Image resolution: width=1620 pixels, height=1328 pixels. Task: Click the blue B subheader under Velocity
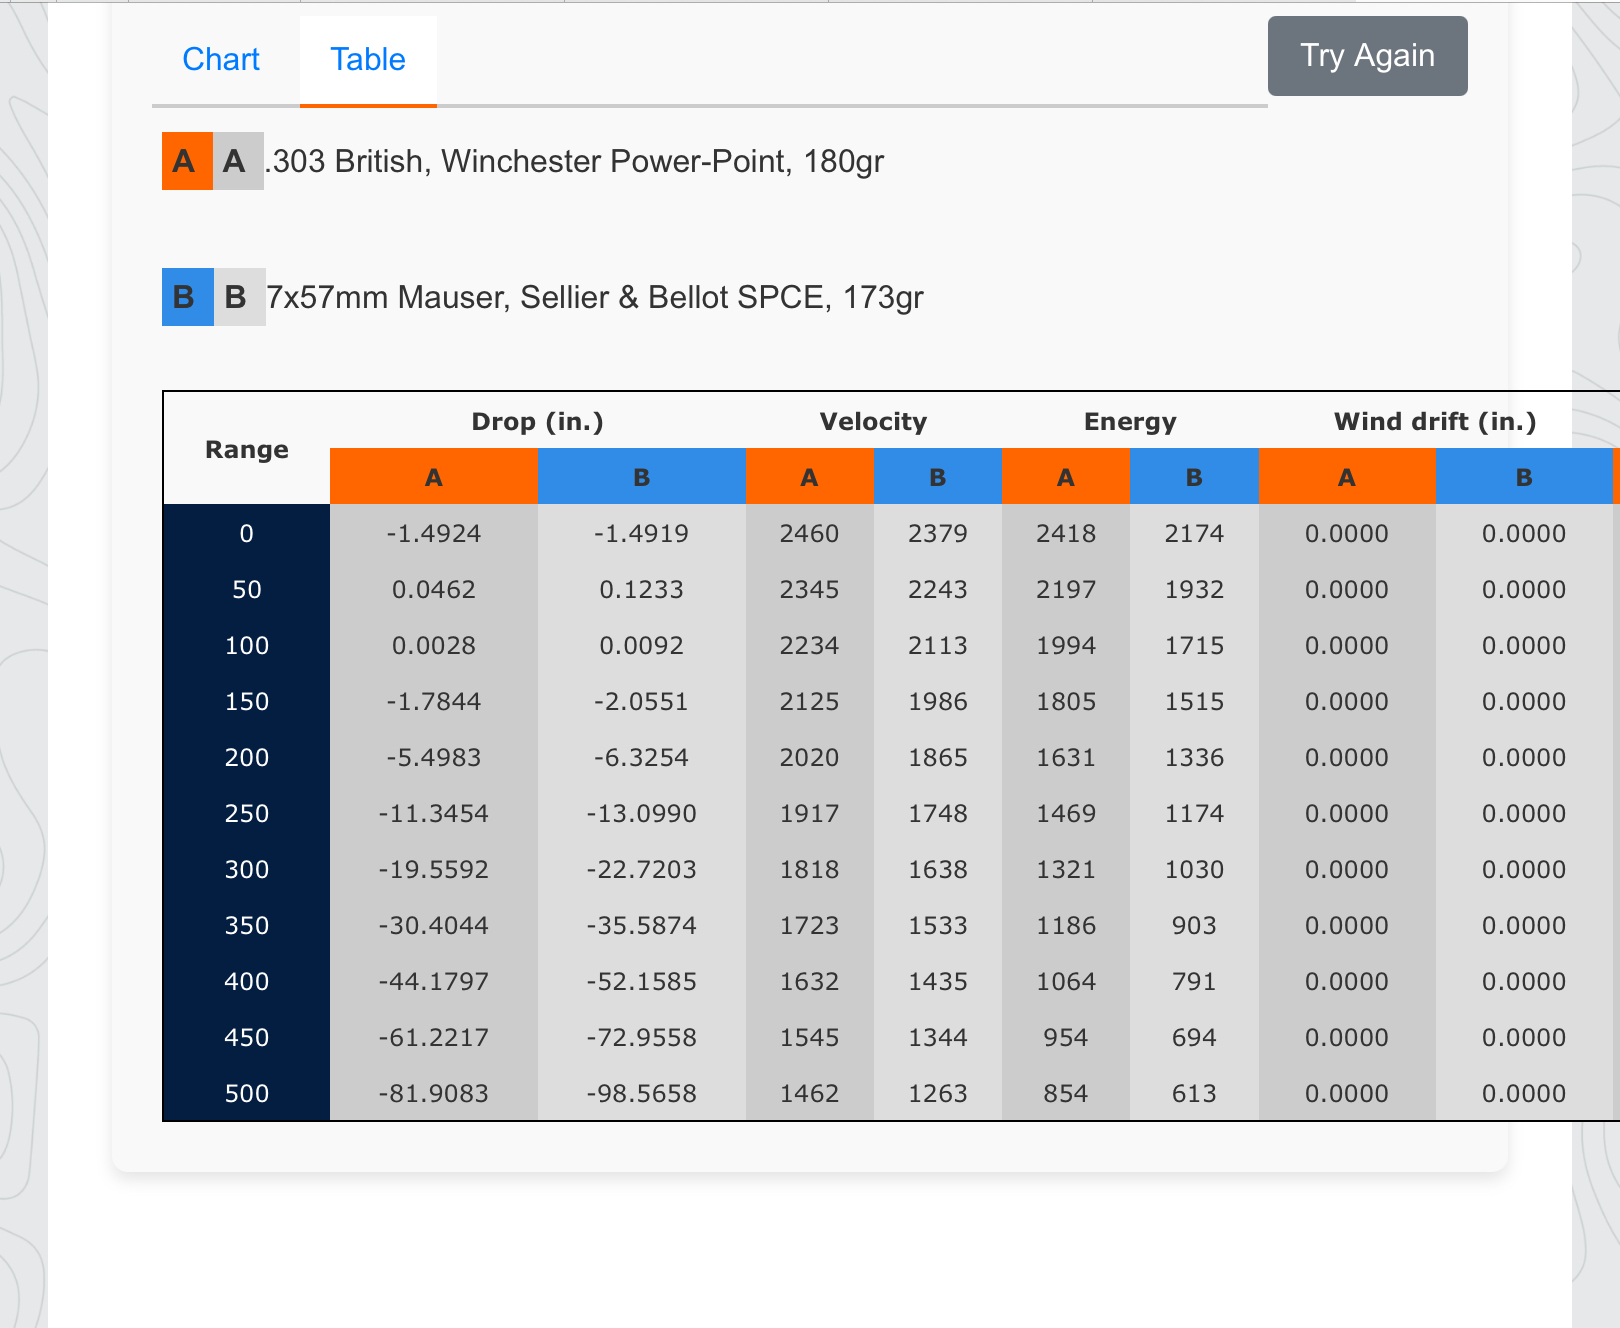(x=938, y=477)
